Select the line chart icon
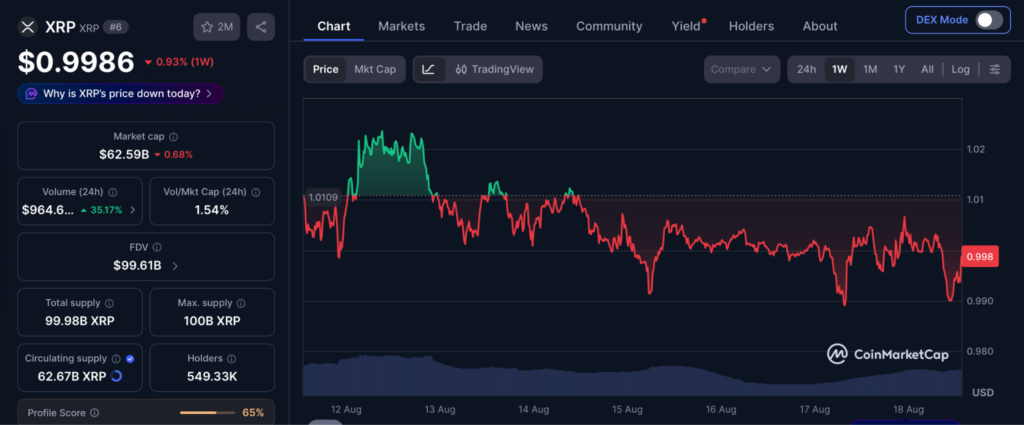The height and width of the screenshot is (425, 1024). click(x=429, y=69)
